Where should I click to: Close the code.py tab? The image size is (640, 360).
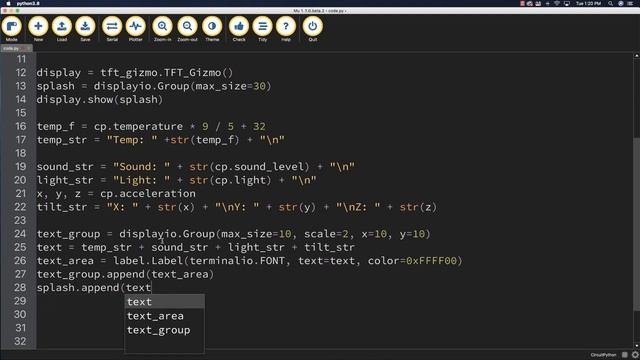[28, 48]
